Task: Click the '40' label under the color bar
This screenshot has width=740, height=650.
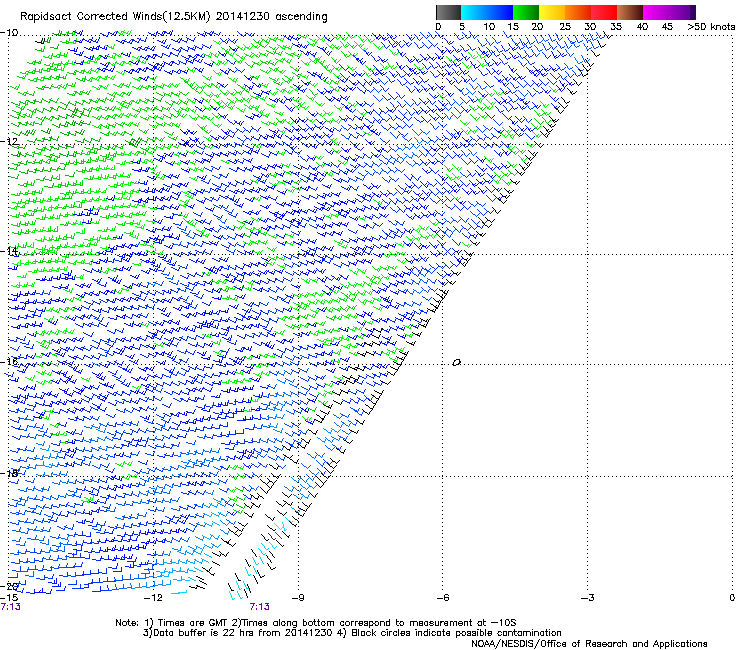Action: [642, 27]
